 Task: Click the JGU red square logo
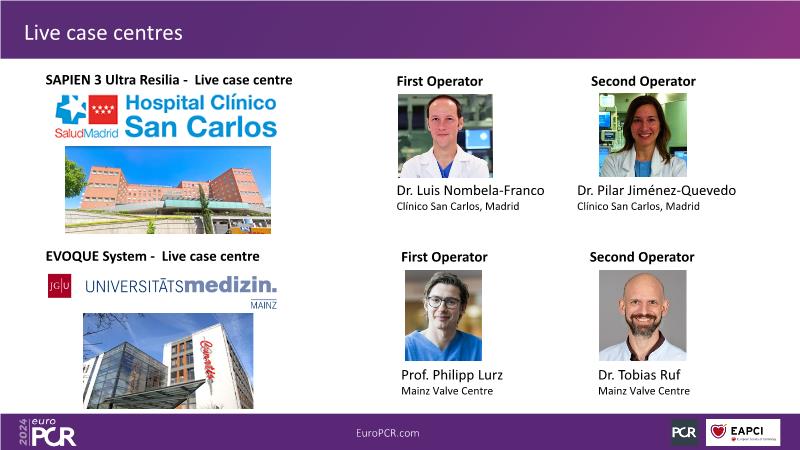59,286
